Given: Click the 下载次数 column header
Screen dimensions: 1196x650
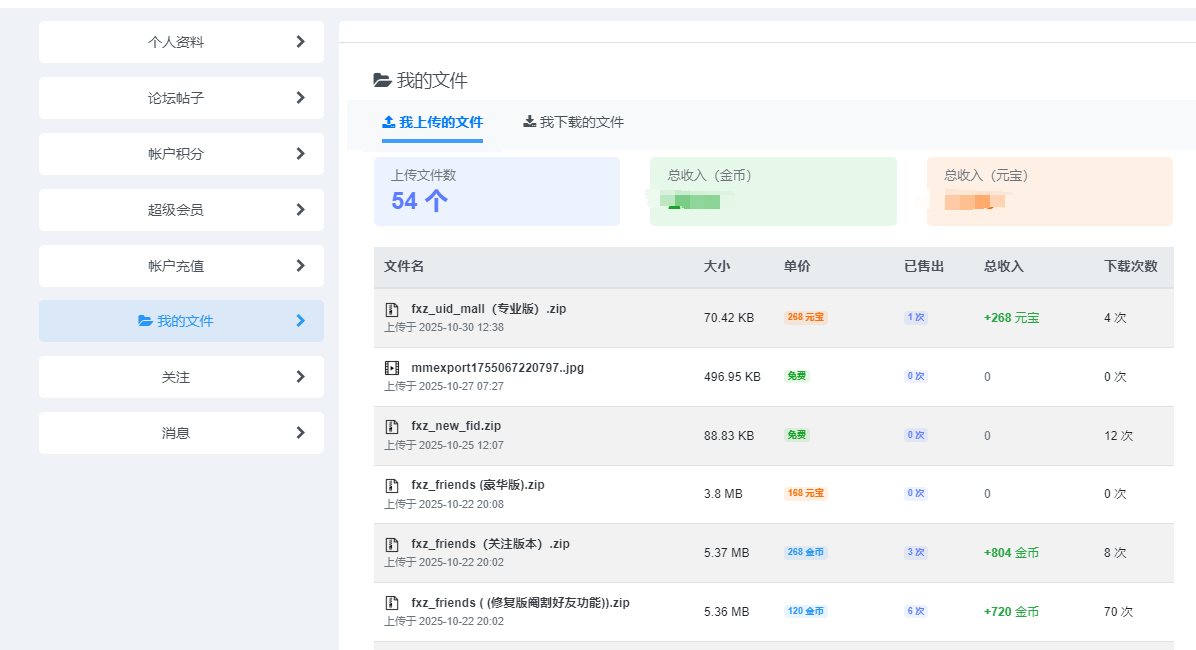Looking at the screenshot, I should coord(1130,267).
